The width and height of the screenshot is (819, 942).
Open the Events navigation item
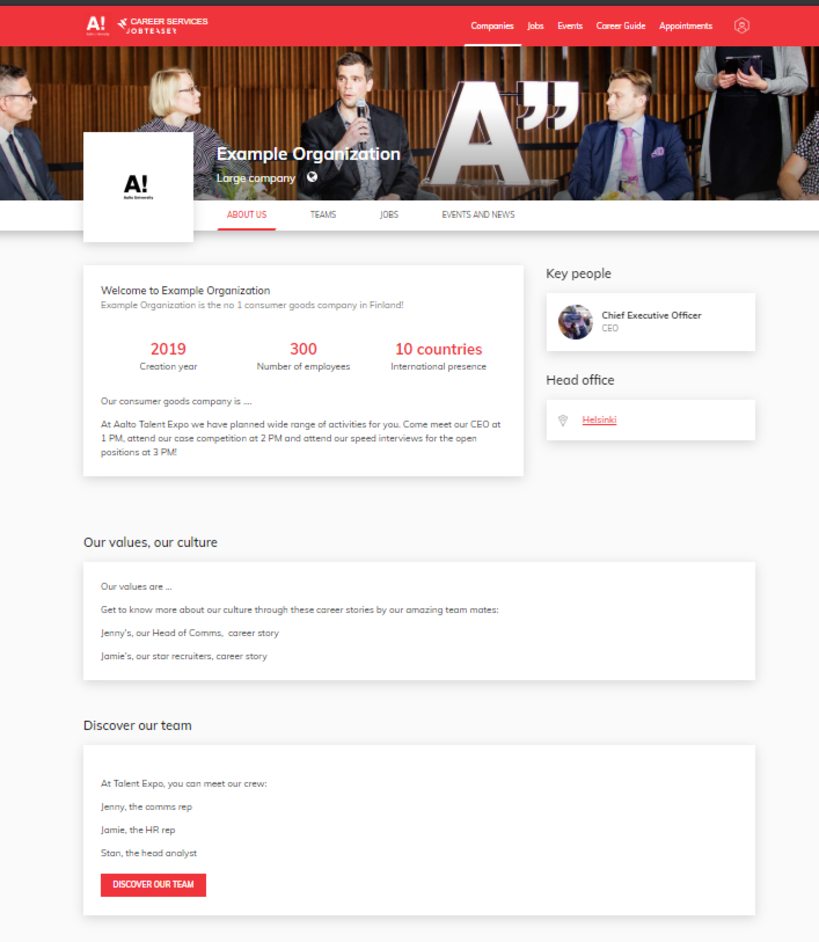click(x=570, y=26)
